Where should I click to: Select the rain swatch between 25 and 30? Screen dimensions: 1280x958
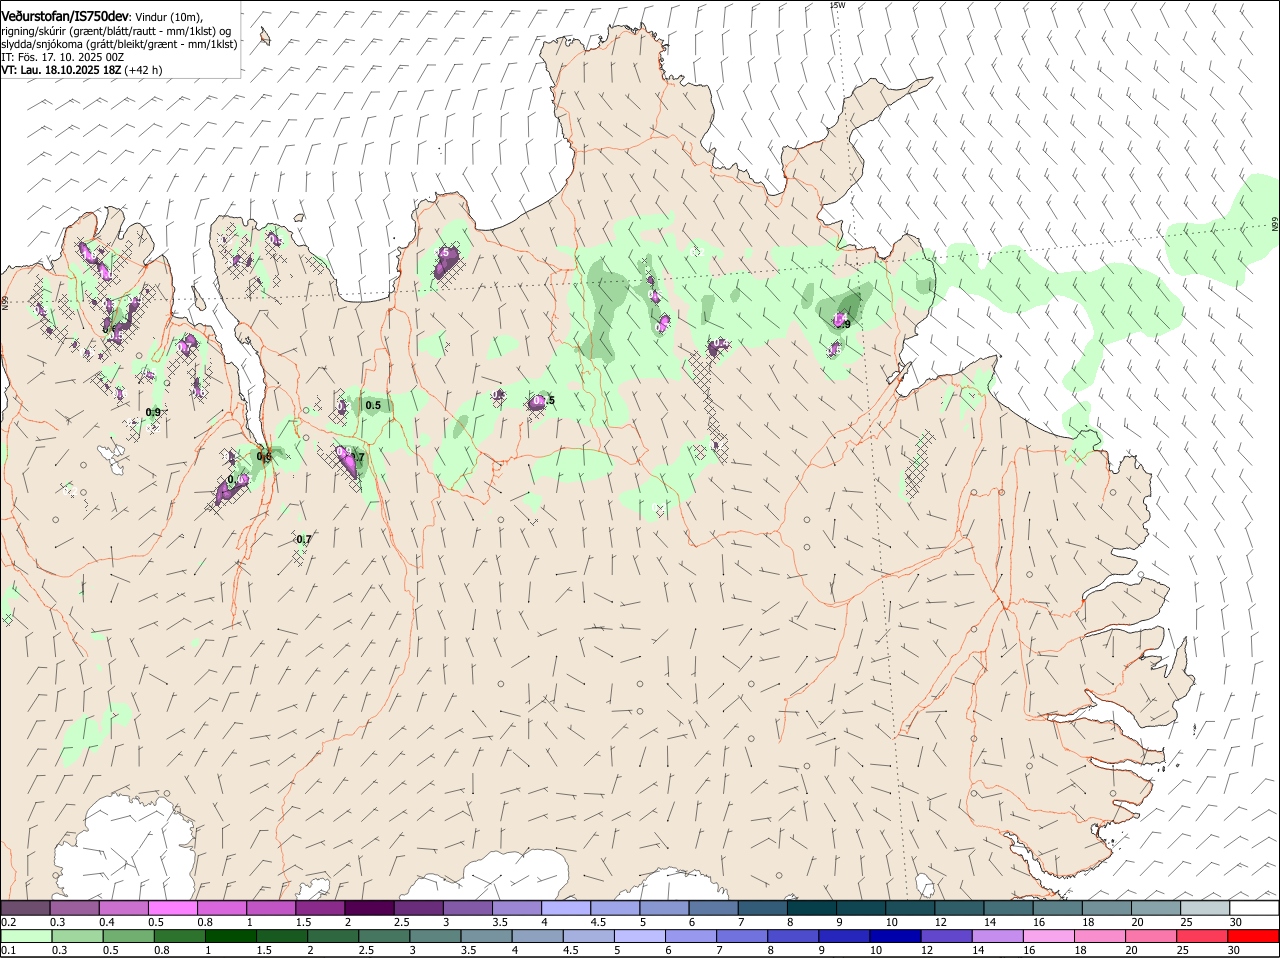pos(1205,937)
